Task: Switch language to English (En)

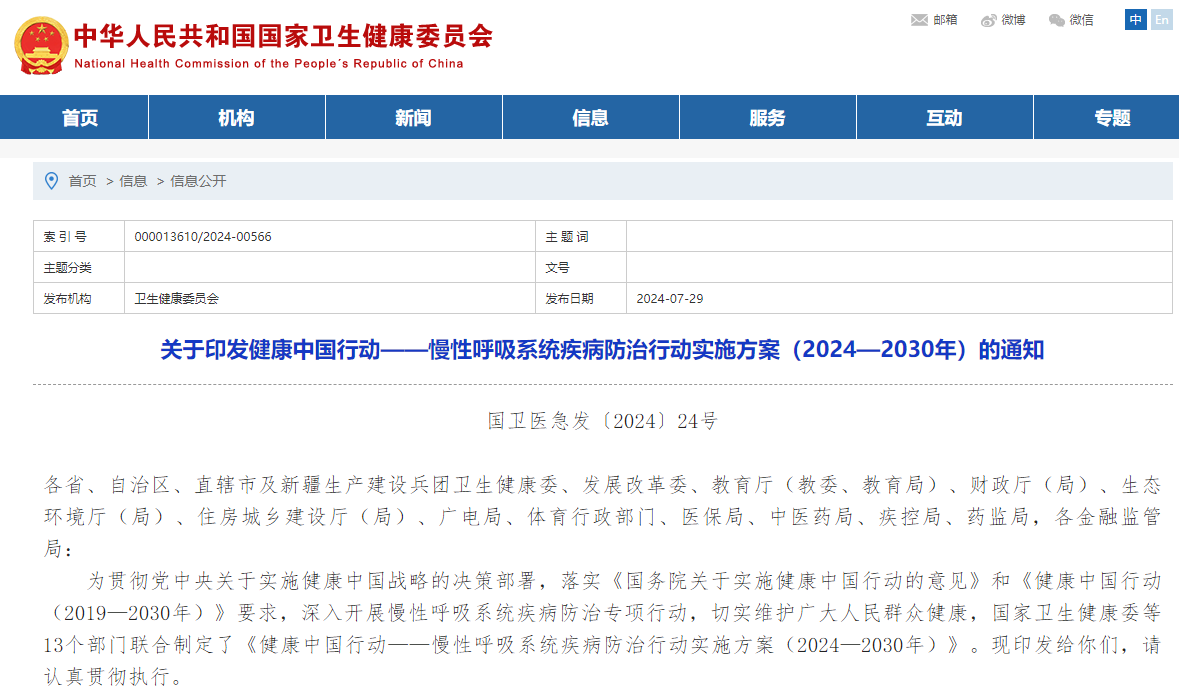Action: (x=1161, y=20)
